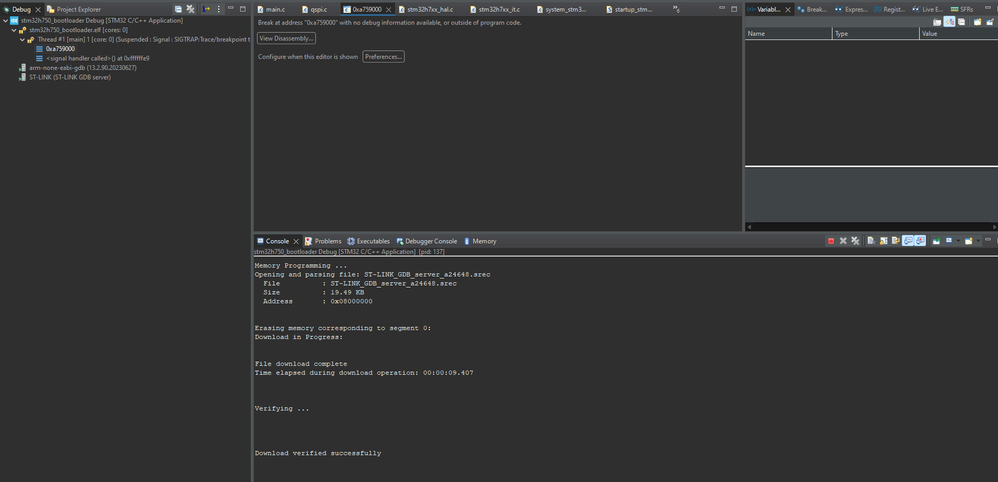Toggle Show Type Names in Variables toolbar
The image size is (998, 482).
coord(937,22)
